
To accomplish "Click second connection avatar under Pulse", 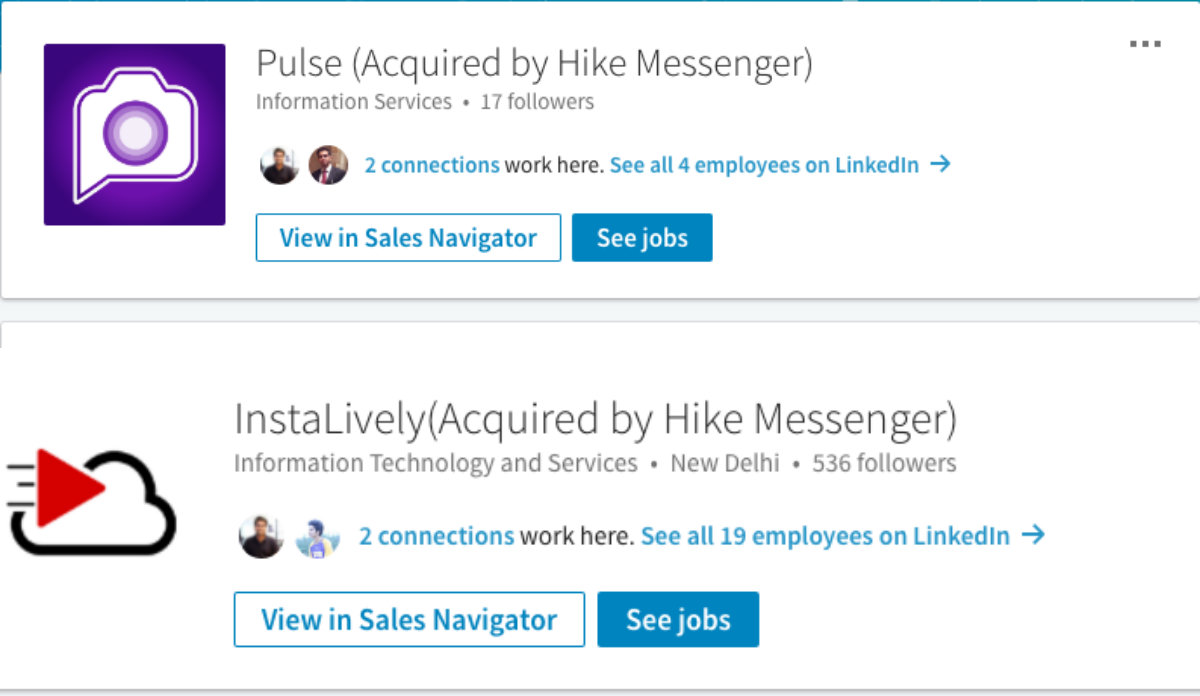I will click(x=328, y=165).
